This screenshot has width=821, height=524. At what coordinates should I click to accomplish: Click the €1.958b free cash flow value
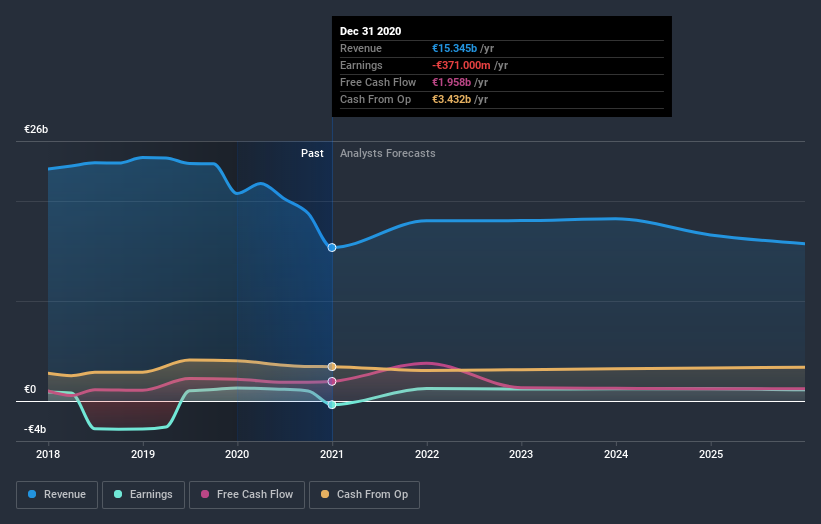pos(451,82)
